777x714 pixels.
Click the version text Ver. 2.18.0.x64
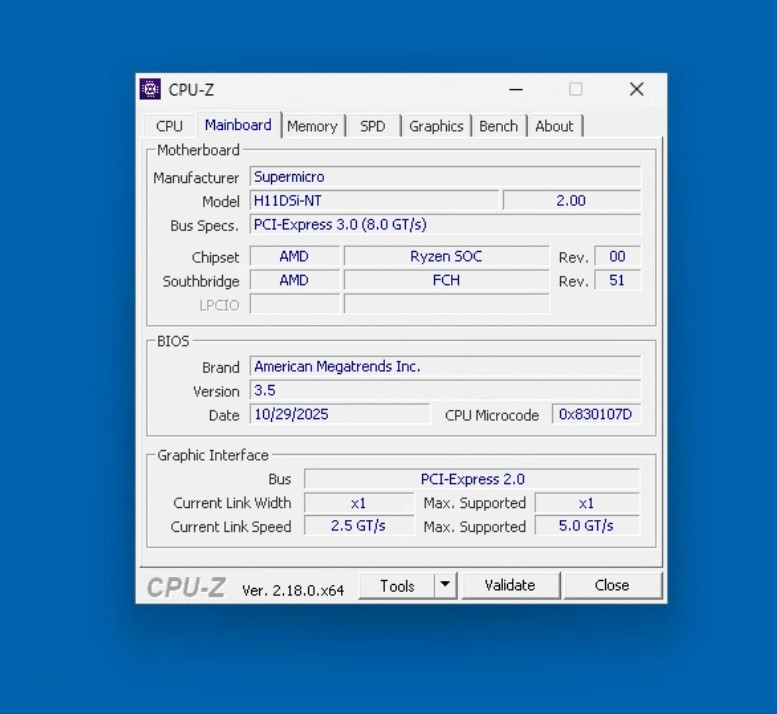tap(293, 590)
